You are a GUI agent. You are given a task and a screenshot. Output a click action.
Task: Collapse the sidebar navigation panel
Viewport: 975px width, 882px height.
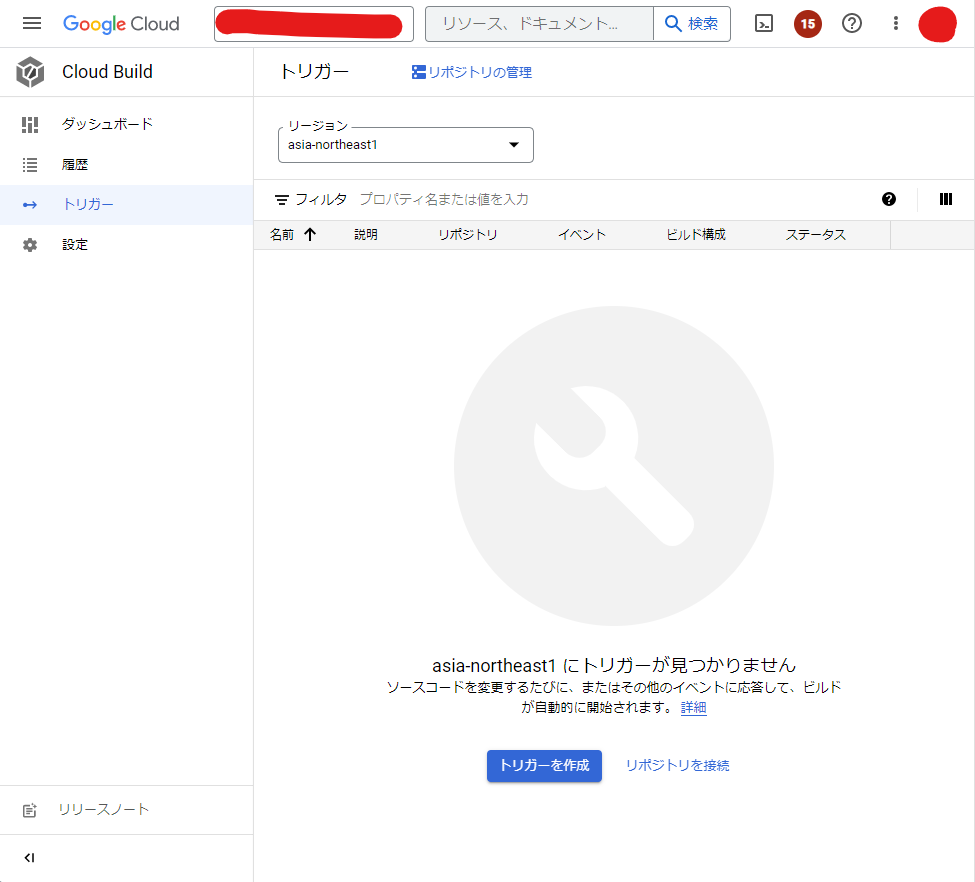(29, 858)
